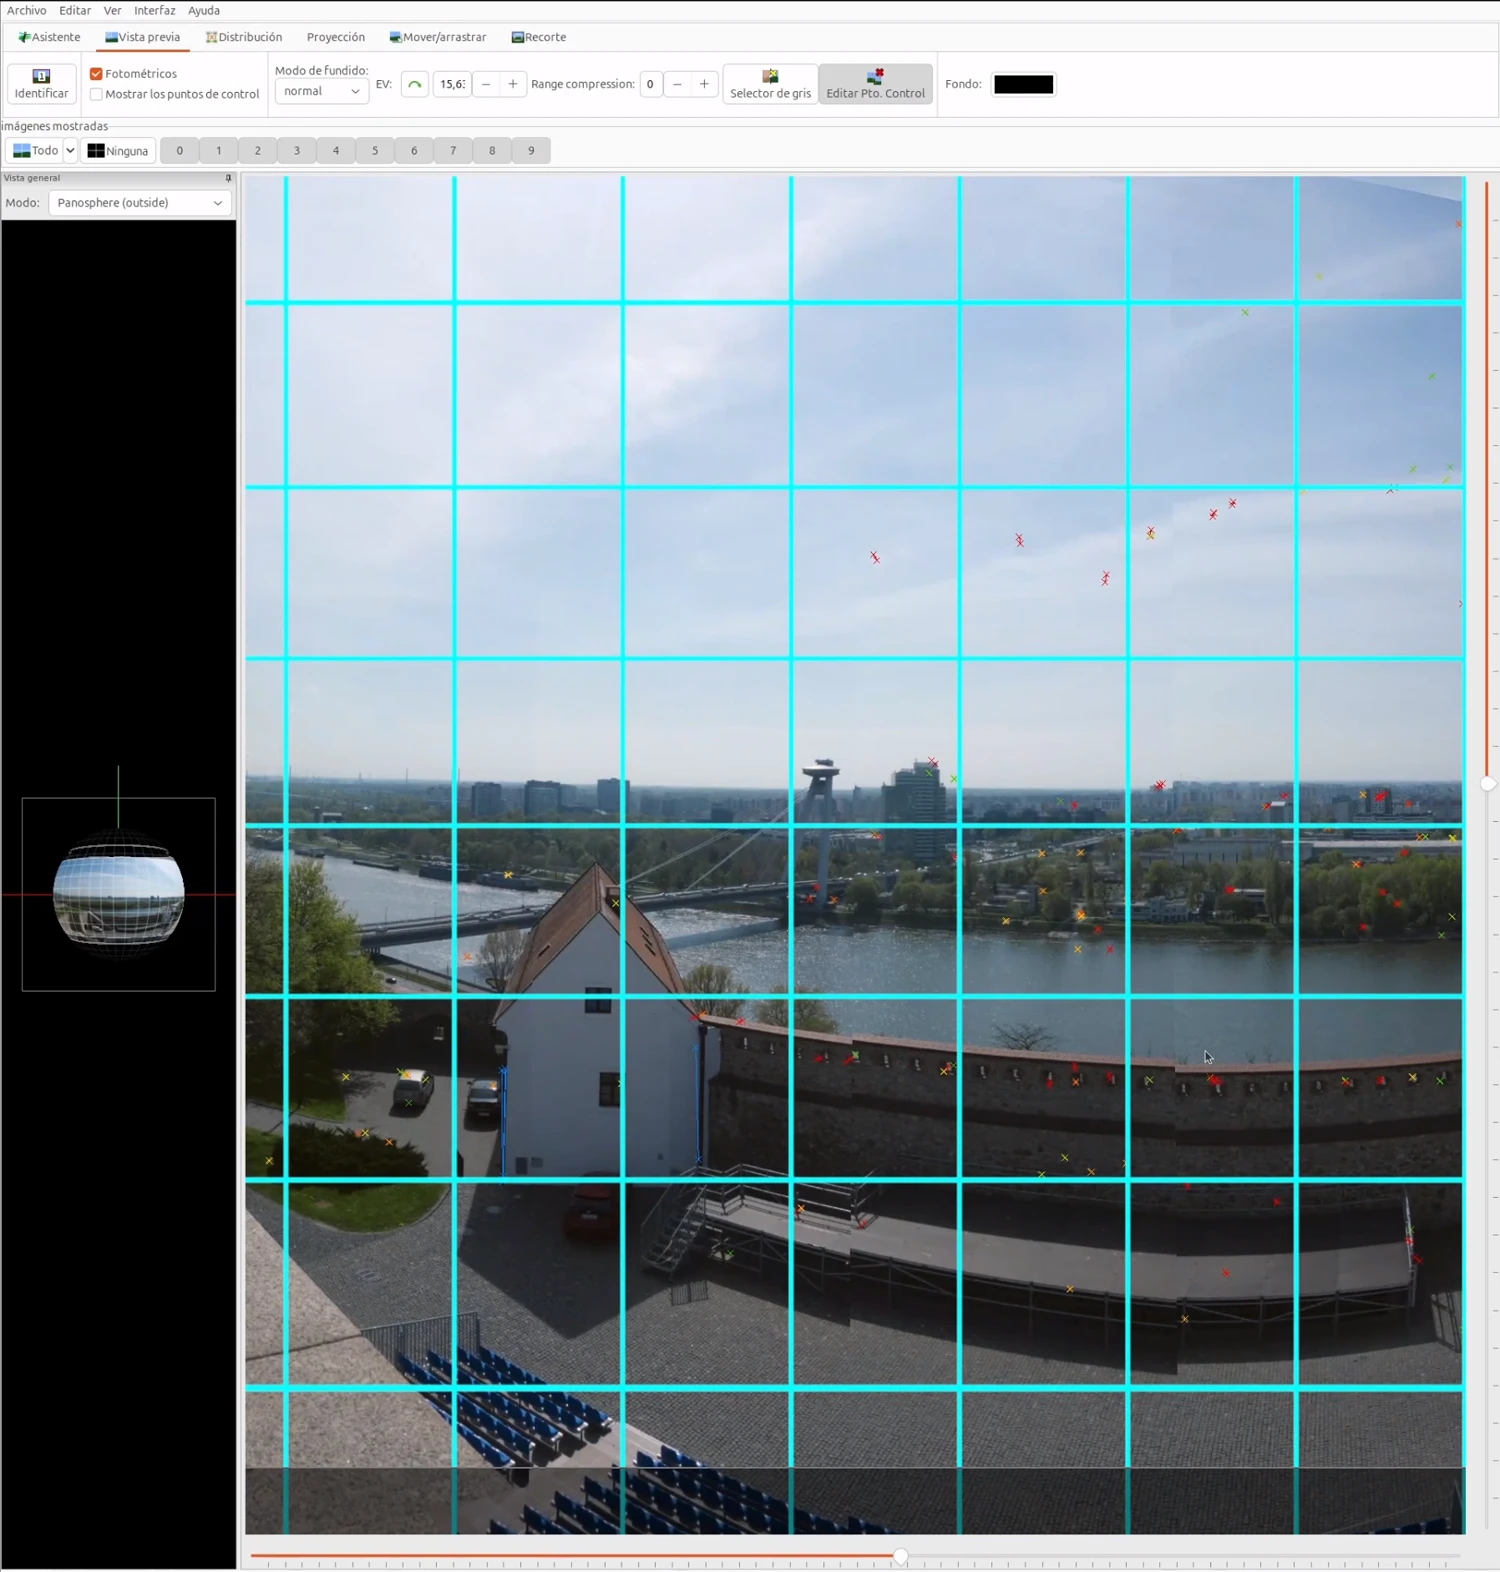Screen dimensions: 1500x1572
Task: Activate the Selector de gris tool
Action: click(770, 84)
